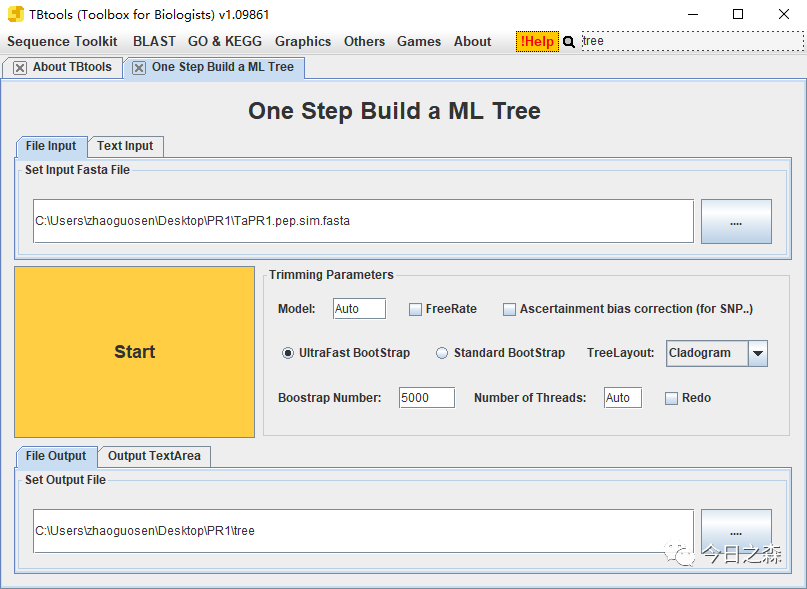Image resolution: width=807 pixels, height=589 pixels.
Task: Open the Graphics menu
Action: [x=303, y=41]
